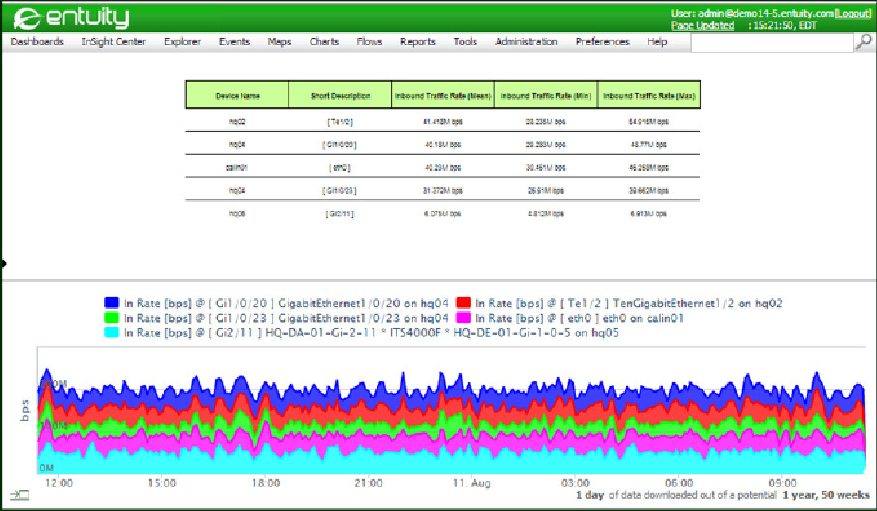Image resolution: width=877 pixels, height=511 pixels.
Task: Click the Inbound Traffic Rate (Mean) column header
Action: [x=443, y=95]
